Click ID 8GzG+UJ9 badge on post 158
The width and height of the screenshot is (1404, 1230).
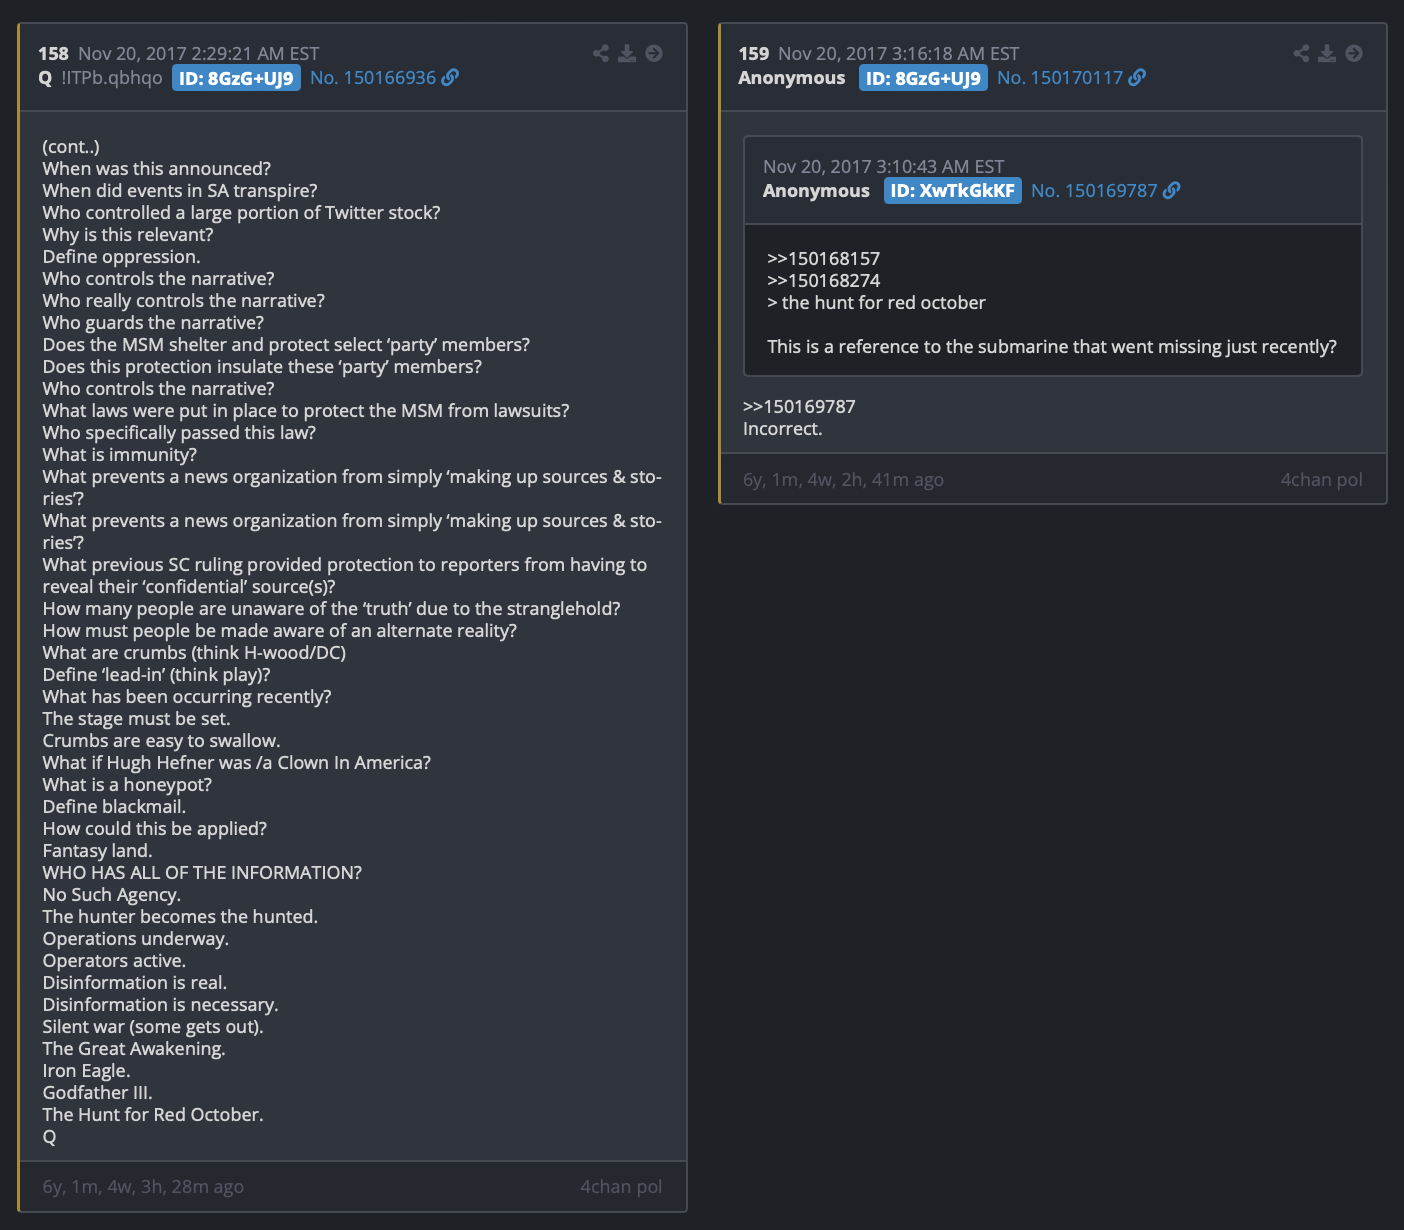236,78
